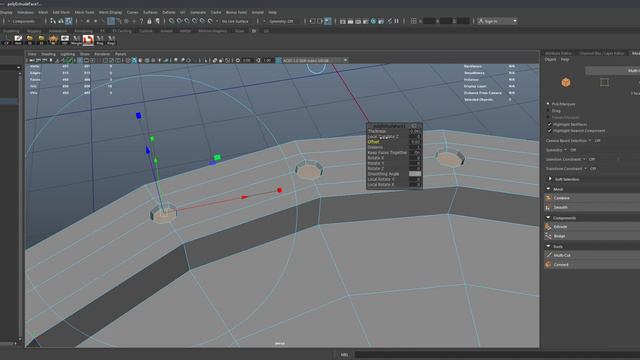Click the first yellow folder shelf icon

pos(30,40)
